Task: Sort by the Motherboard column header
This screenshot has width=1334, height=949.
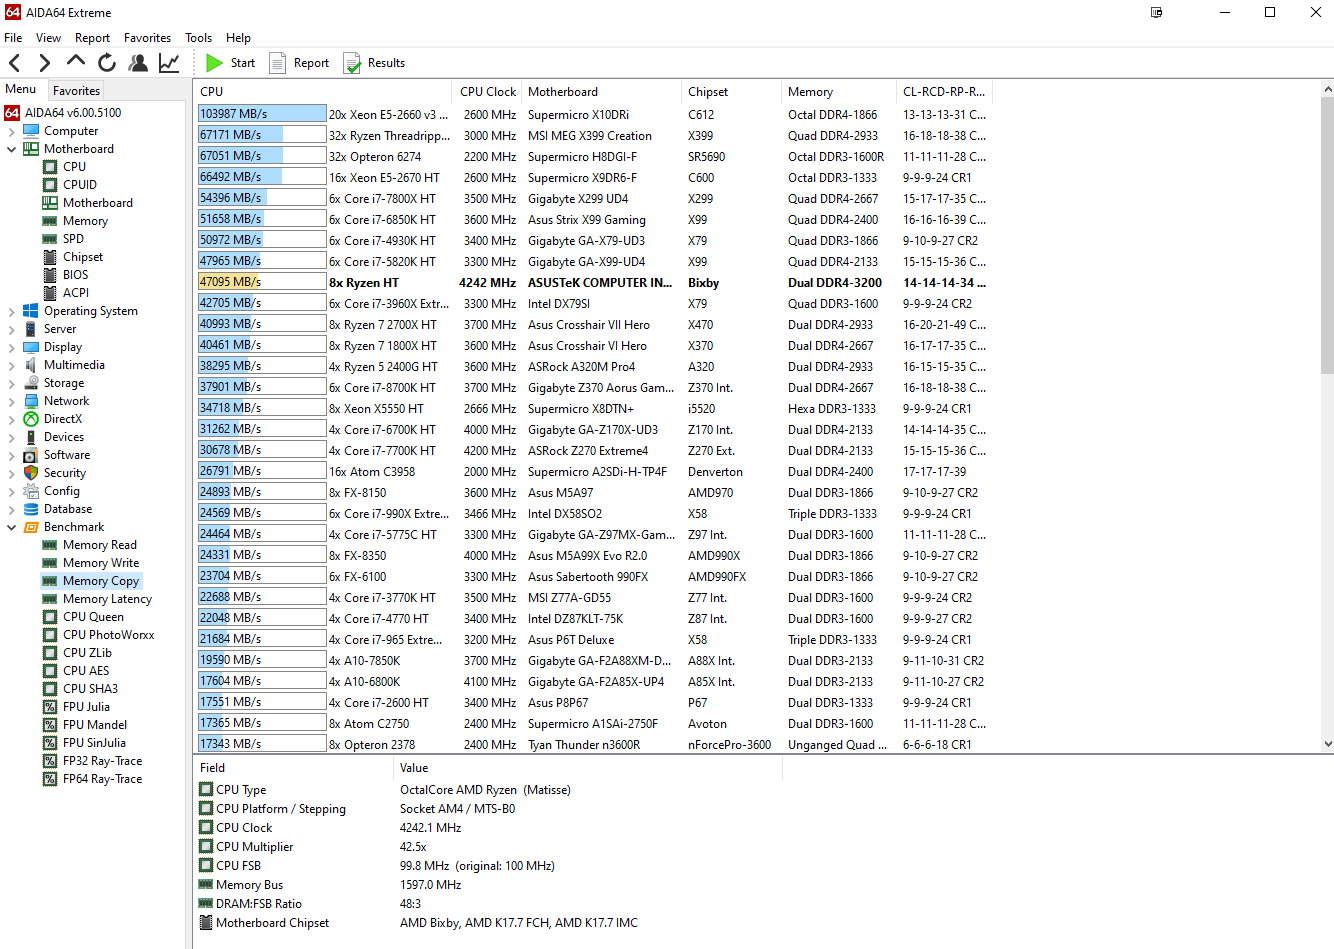Action: tap(602, 92)
